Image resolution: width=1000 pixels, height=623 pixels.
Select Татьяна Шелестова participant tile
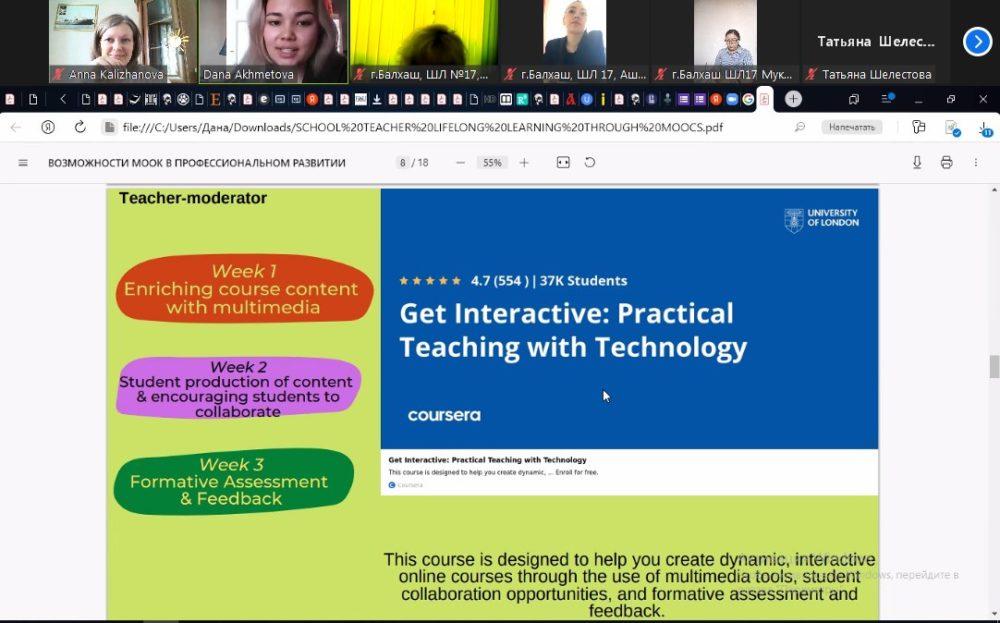pyautogui.click(x=876, y=41)
